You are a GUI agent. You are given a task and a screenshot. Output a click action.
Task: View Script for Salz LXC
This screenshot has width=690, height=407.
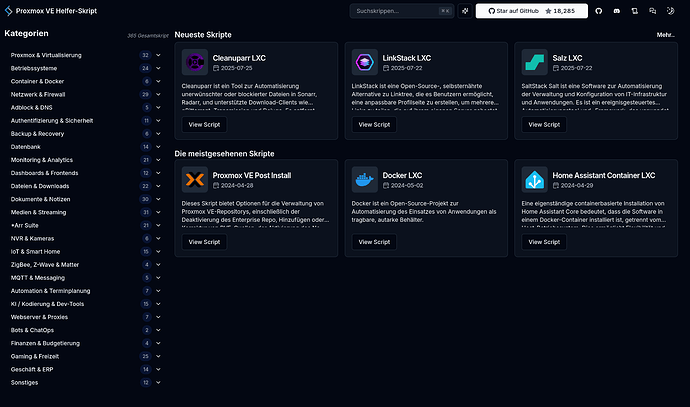tap(544, 125)
